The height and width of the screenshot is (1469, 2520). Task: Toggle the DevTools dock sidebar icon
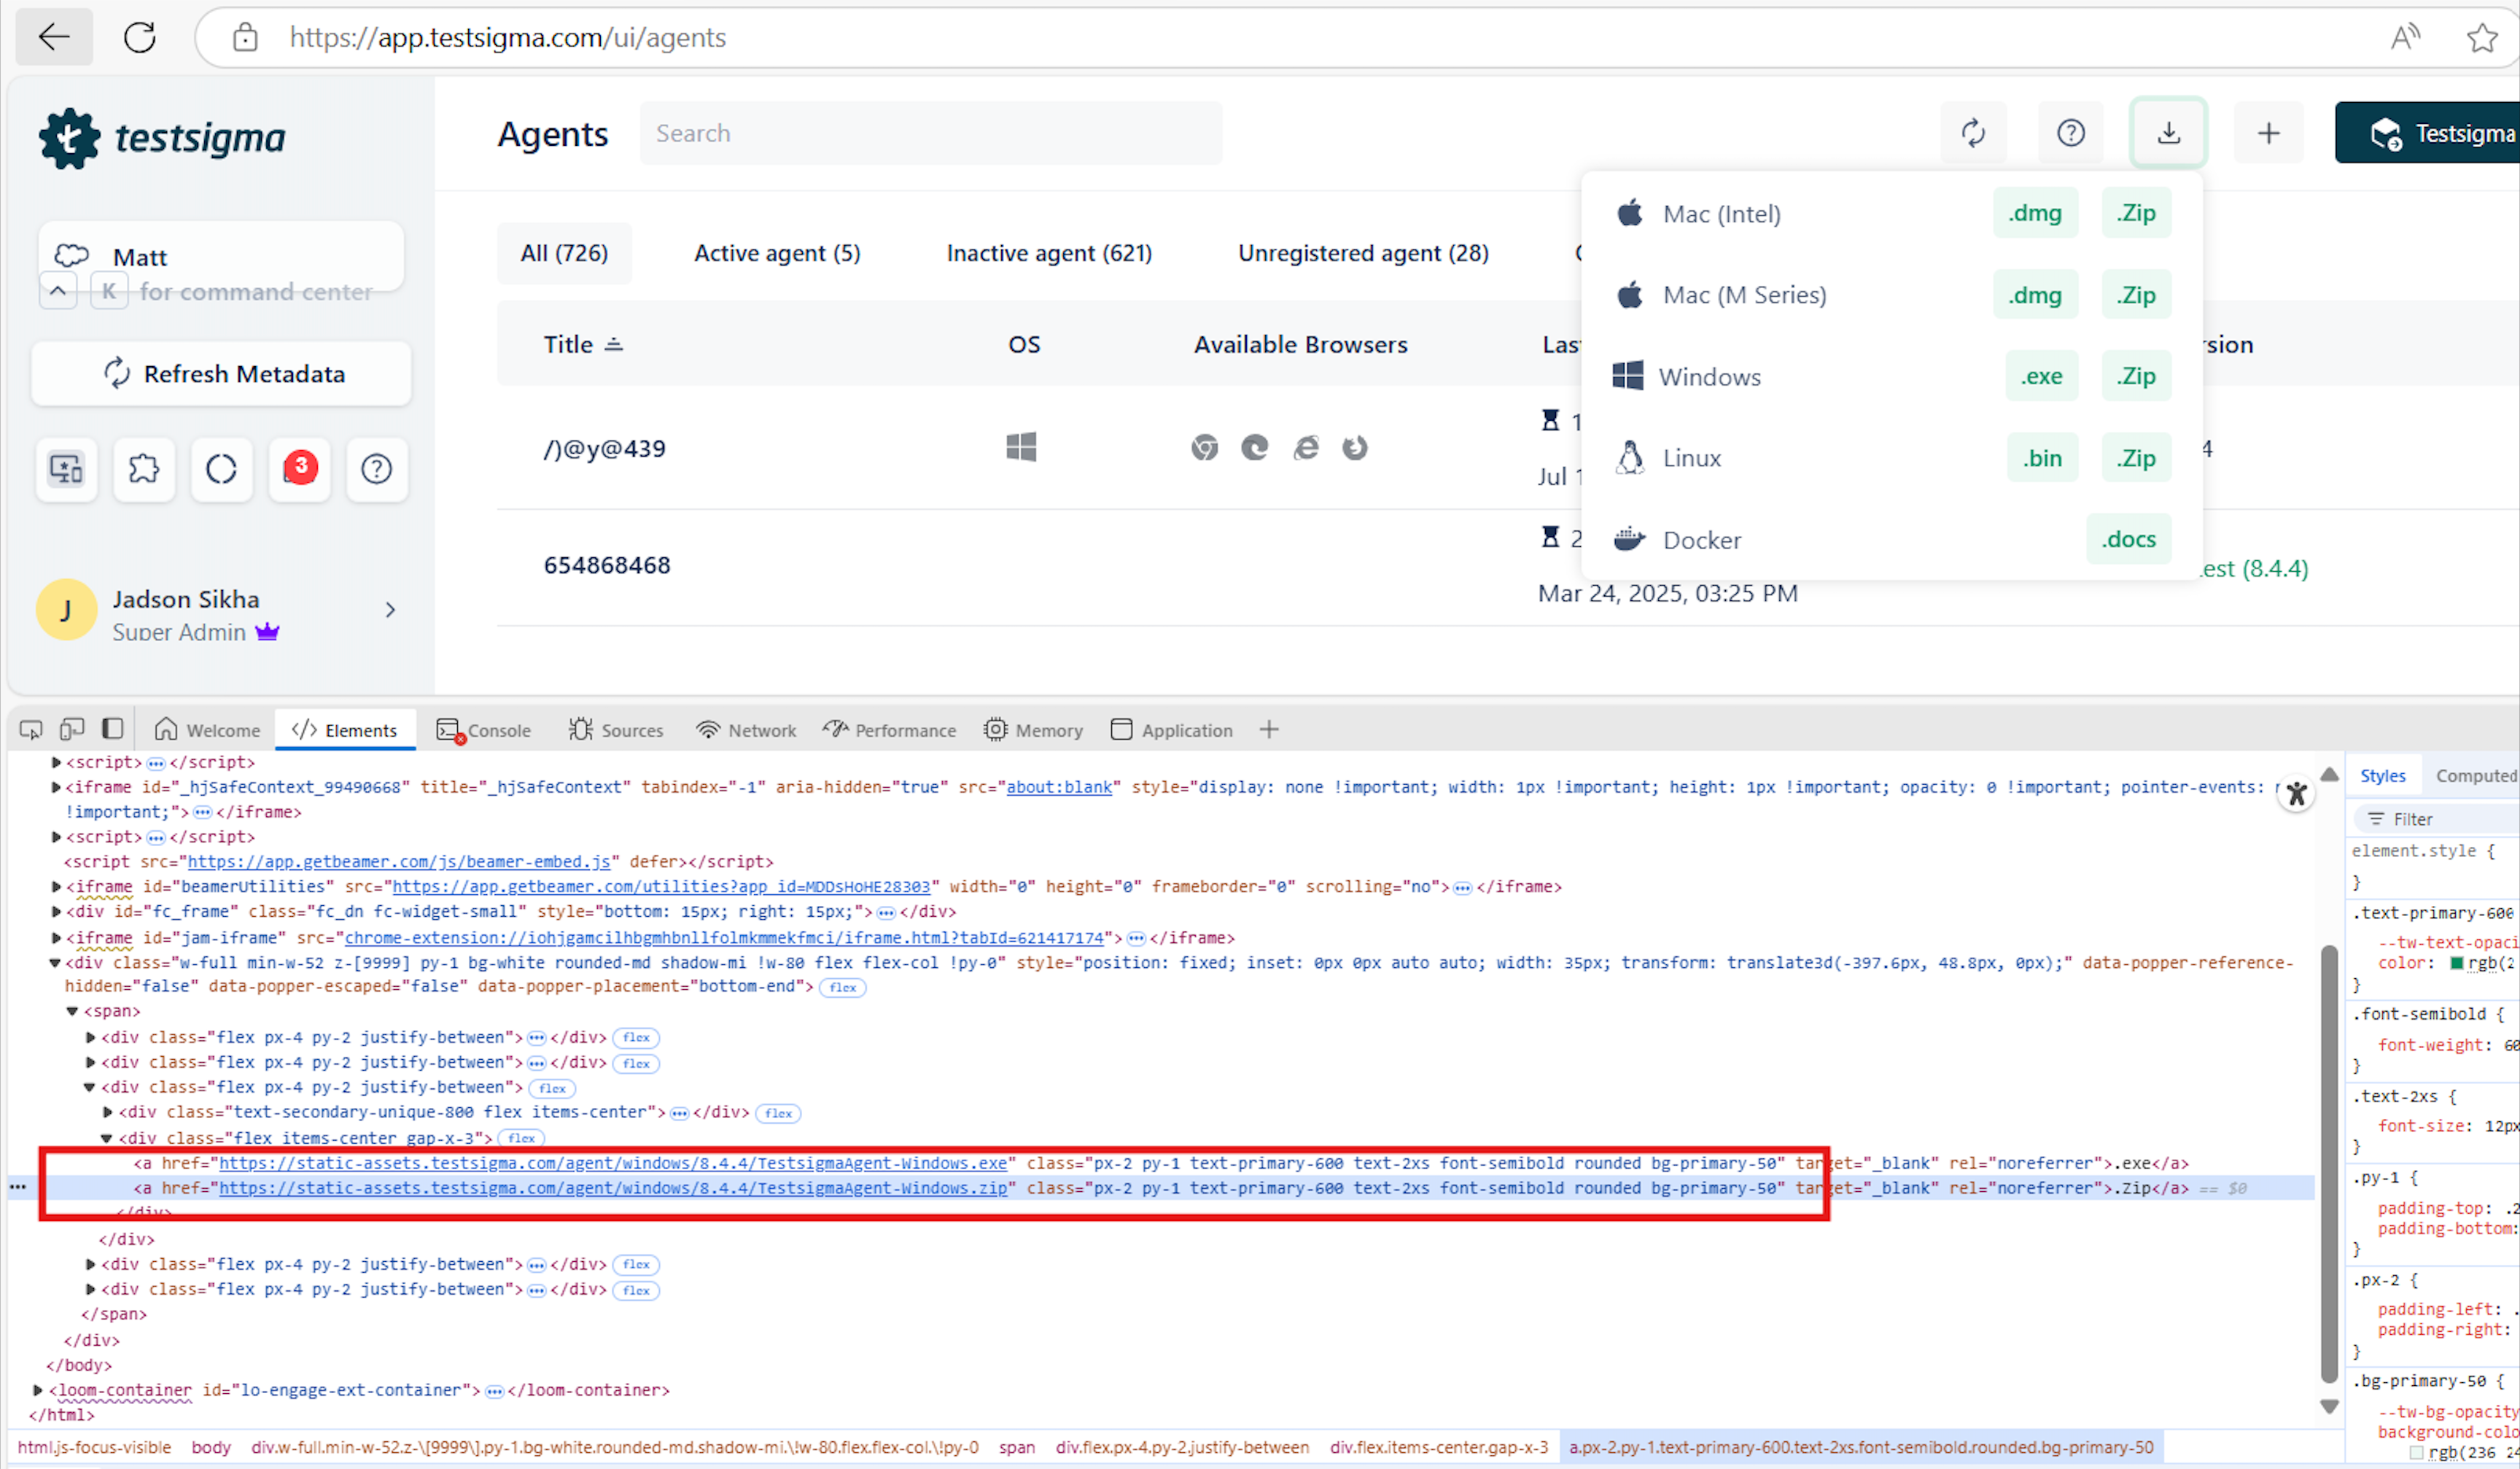[x=113, y=730]
